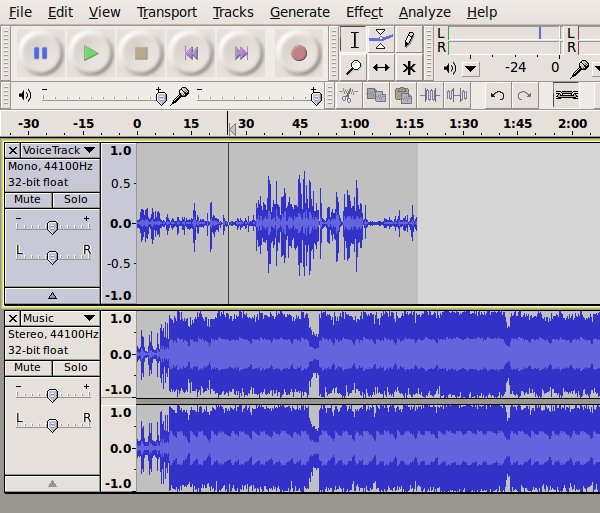The width and height of the screenshot is (600, 513).
Task: Select the Draw pencil tool
Action: [x=409, y=39]
